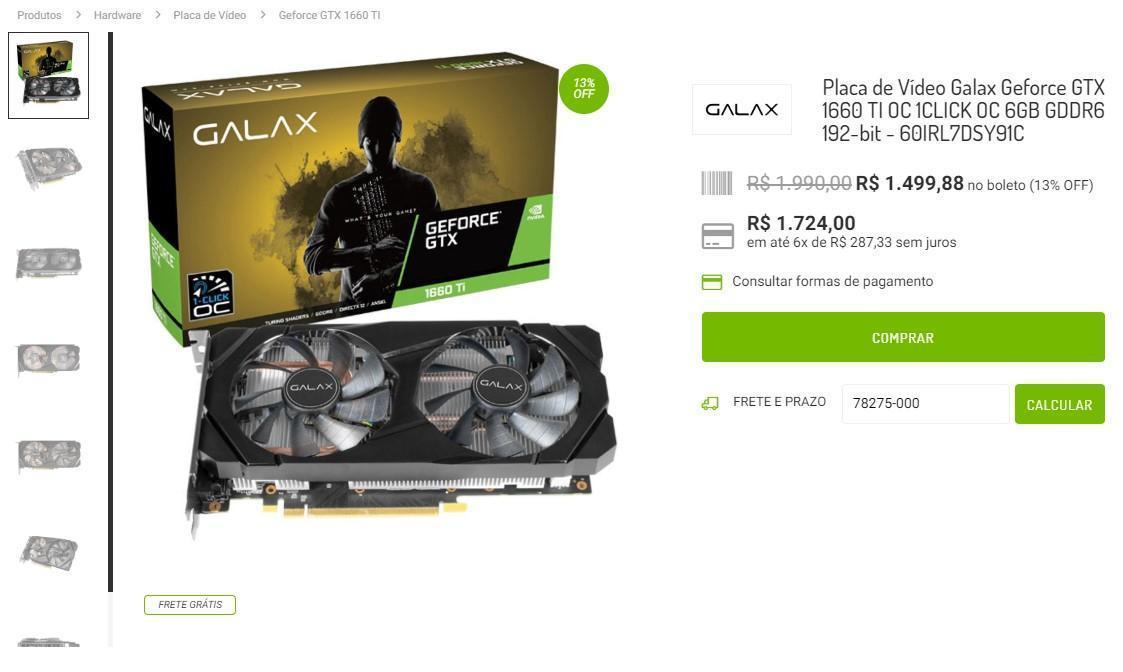Select the fourth thumbnail showing front fans
Screen dimensions: 1123x672
point(49,359)
